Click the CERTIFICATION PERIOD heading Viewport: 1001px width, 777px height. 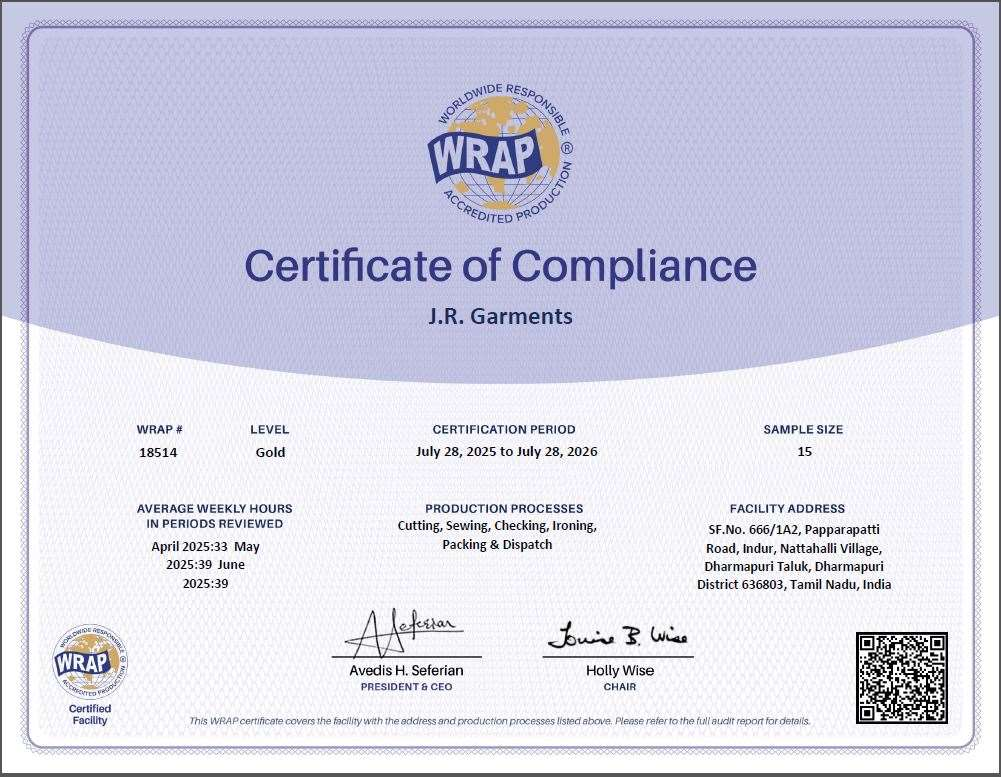coord(504,429)
